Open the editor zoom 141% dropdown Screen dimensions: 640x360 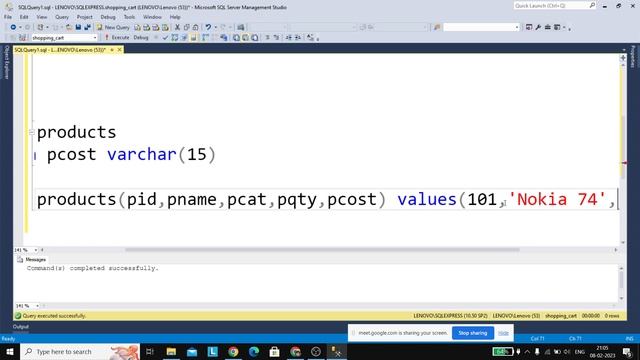(x=36, y=250)
